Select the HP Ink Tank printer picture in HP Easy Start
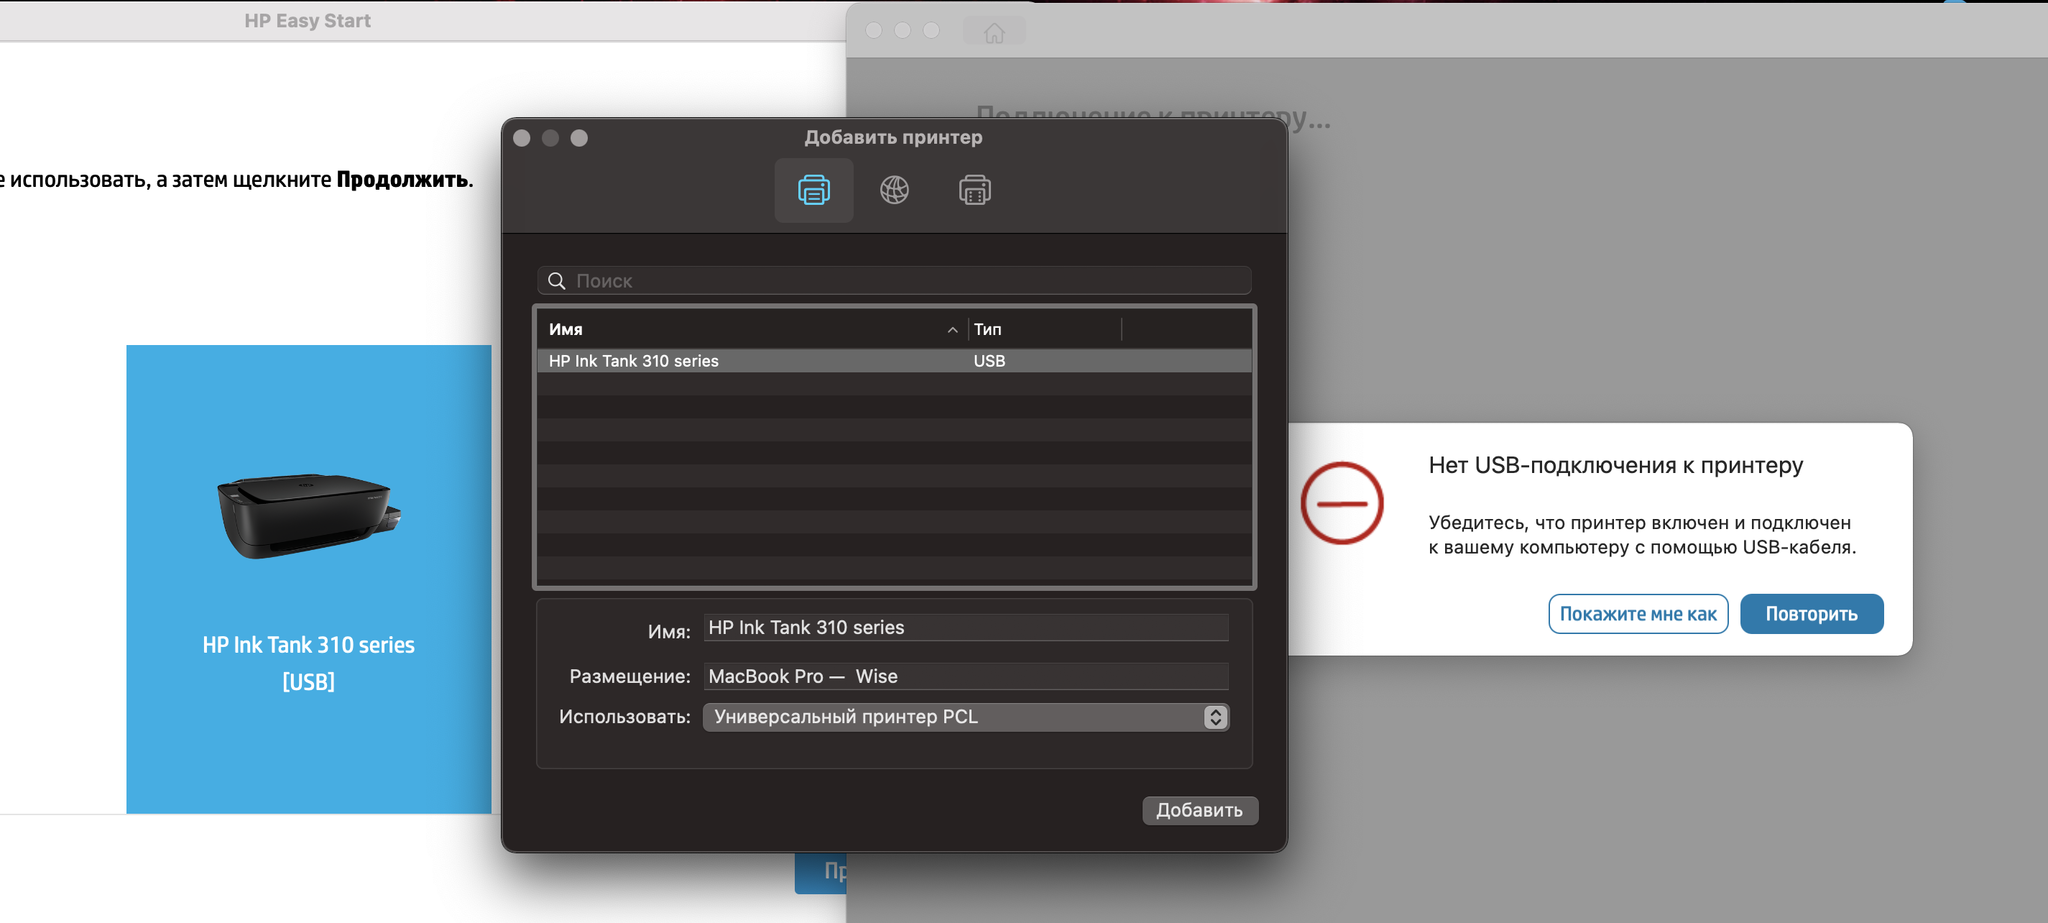Image resolution: width=2048 pixels, height=923 pixels. click(x=309, y=515)
